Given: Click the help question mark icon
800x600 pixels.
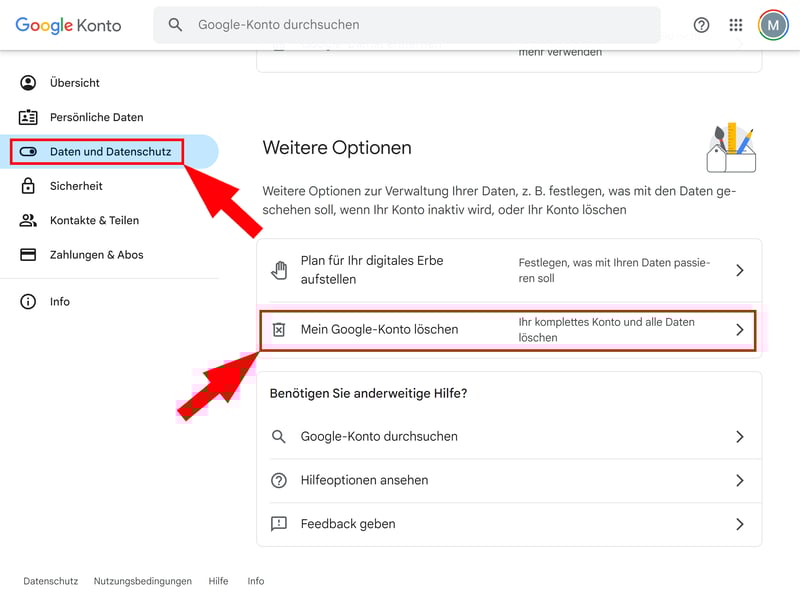Looking at the screenshot, I should tap(701, 25).
